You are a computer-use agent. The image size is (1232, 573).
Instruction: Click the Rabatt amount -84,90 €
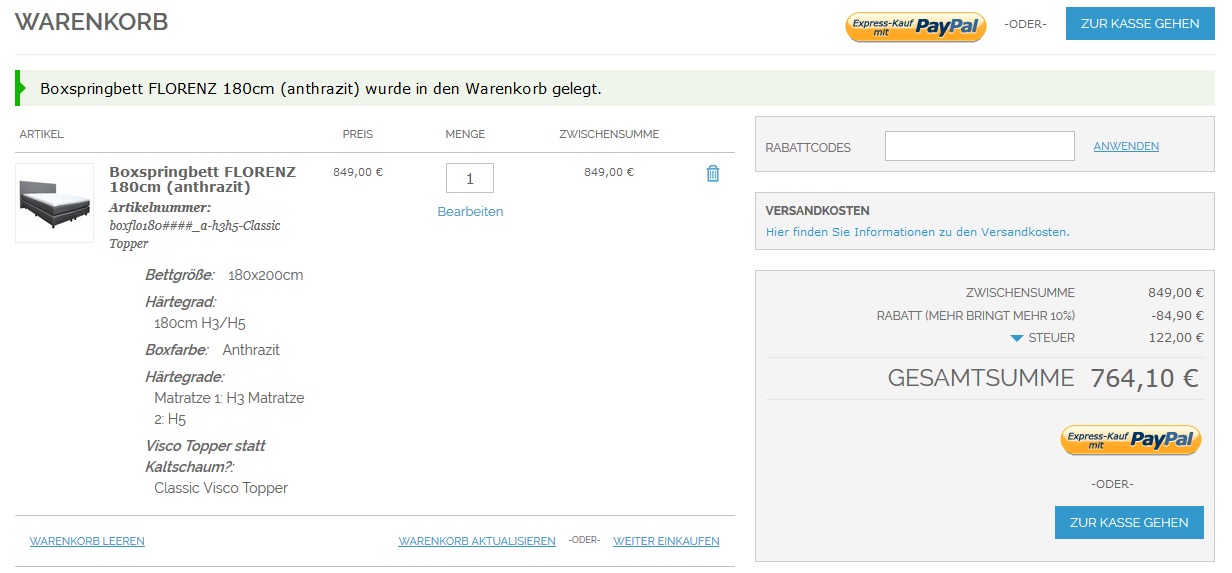pyautogui.click(x=1177, y=315)
